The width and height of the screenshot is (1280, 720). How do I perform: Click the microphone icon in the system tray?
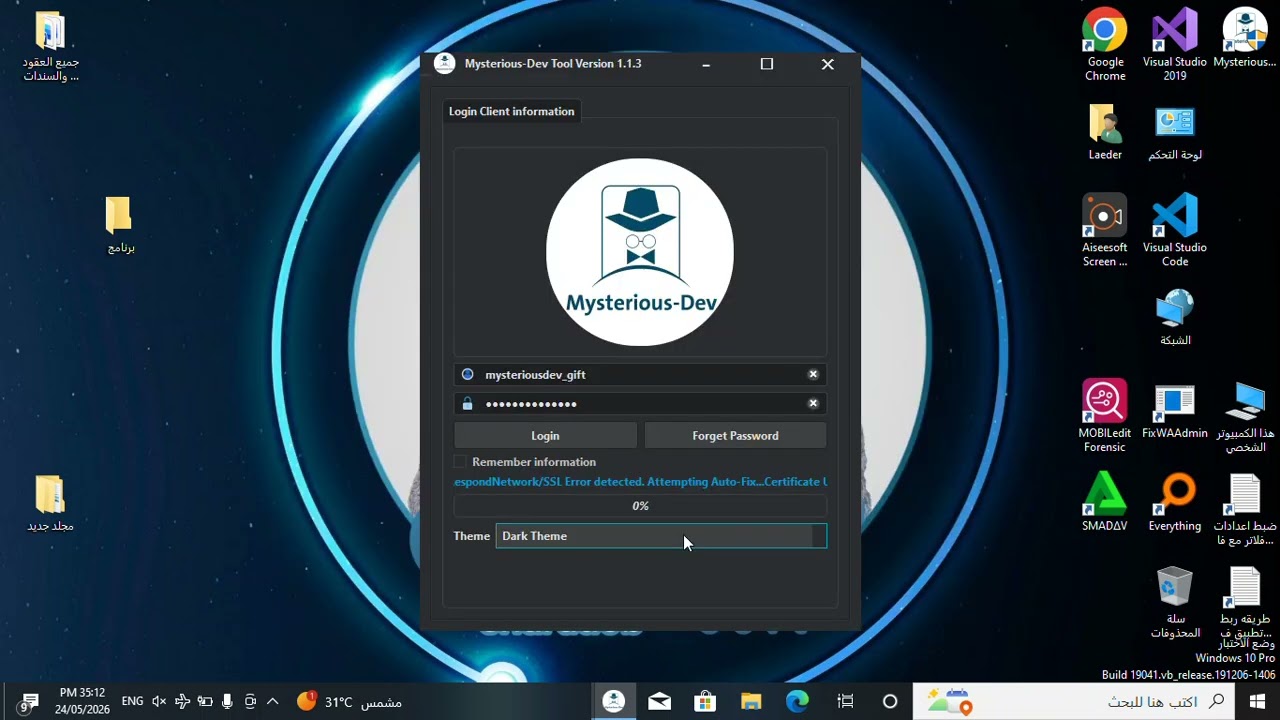point(228,702)
